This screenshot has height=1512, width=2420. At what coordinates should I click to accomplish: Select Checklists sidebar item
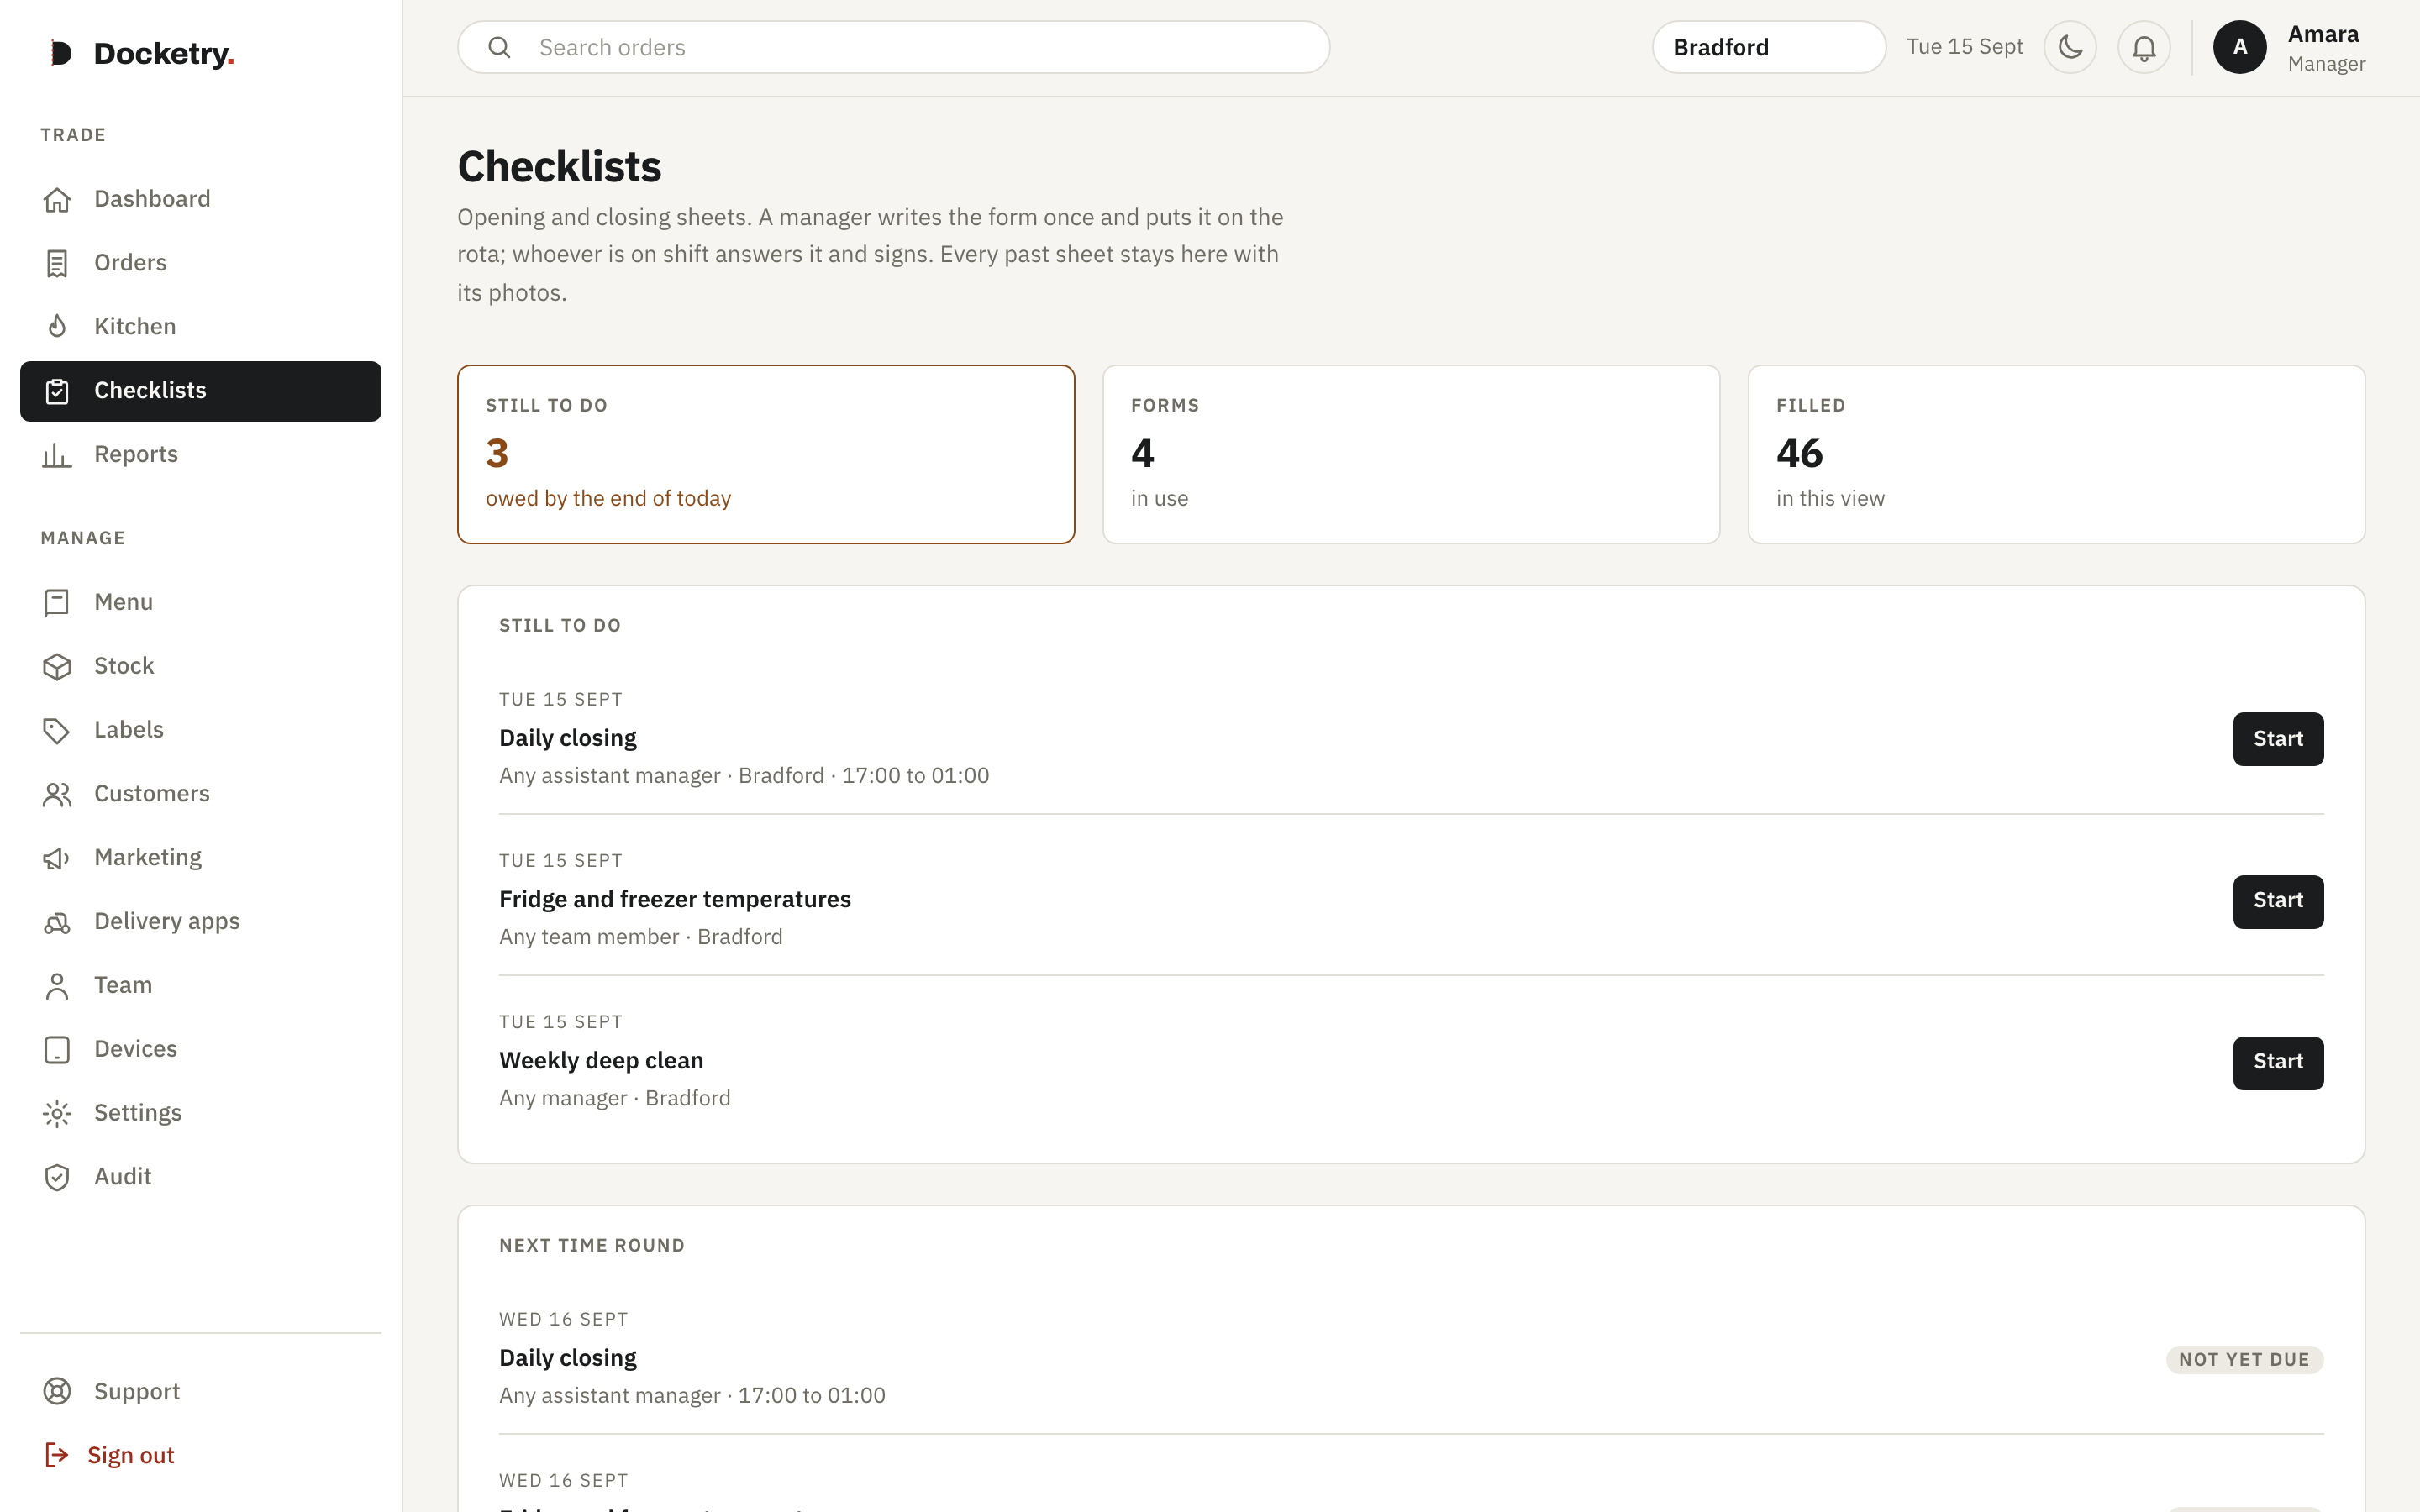(200, 391)
